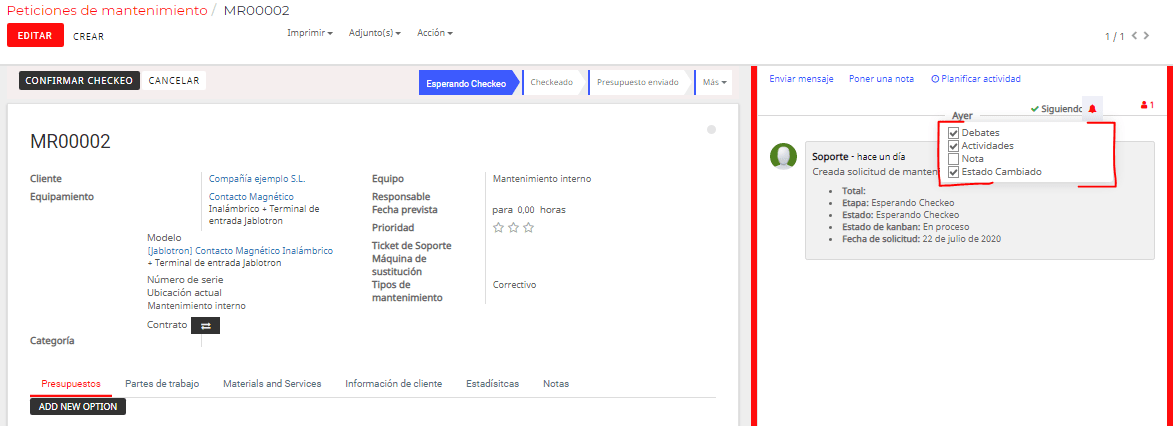Image resolution: width=1173 pixels, height=426 pixels.
Task: Open the Estadísitcas tab
Action: tap(492, 383)
